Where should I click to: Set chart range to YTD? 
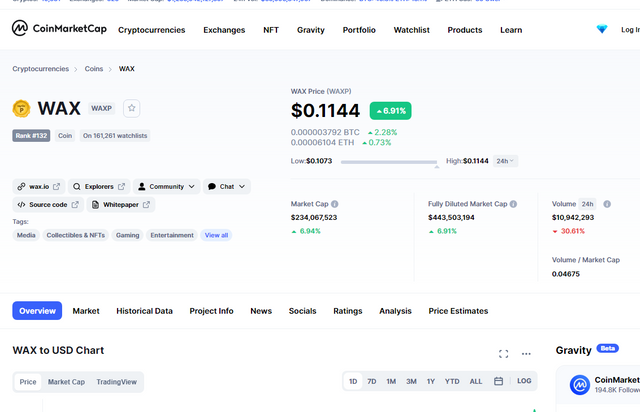pyautogui.click(x=452, y=381)
